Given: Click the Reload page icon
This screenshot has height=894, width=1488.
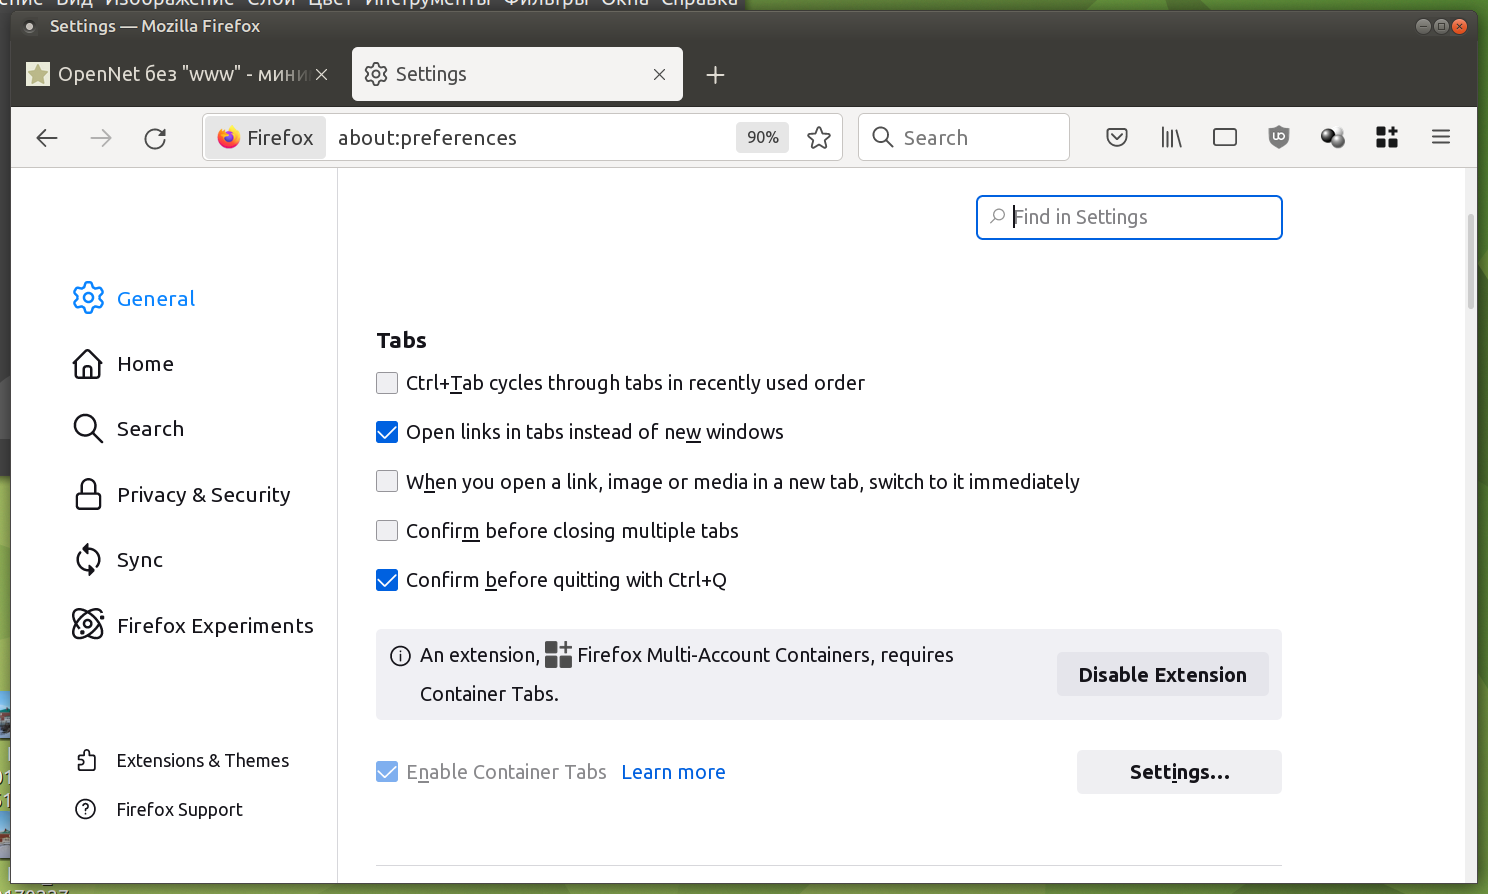Looking at the screenshot, I should (155, 138).
